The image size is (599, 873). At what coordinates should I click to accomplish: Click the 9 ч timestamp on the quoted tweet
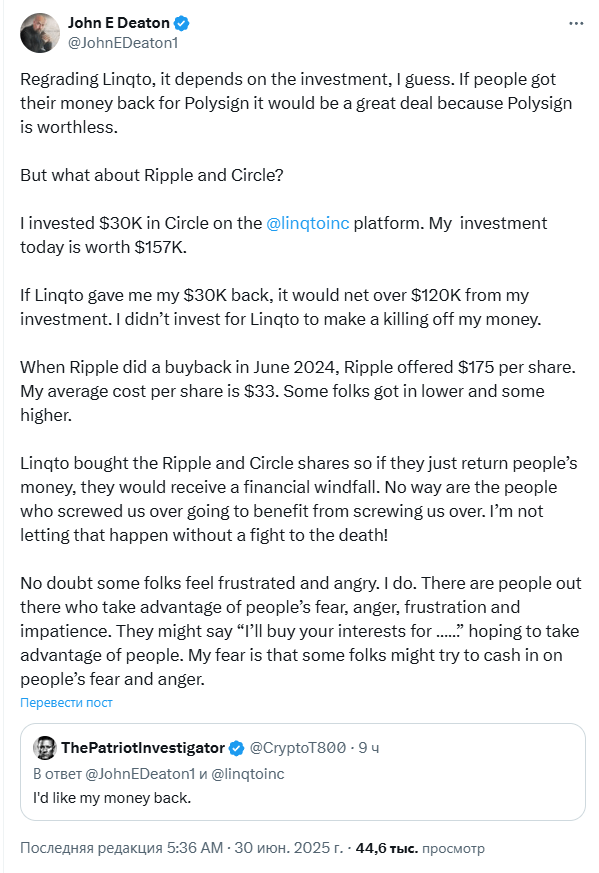[369, 748]
